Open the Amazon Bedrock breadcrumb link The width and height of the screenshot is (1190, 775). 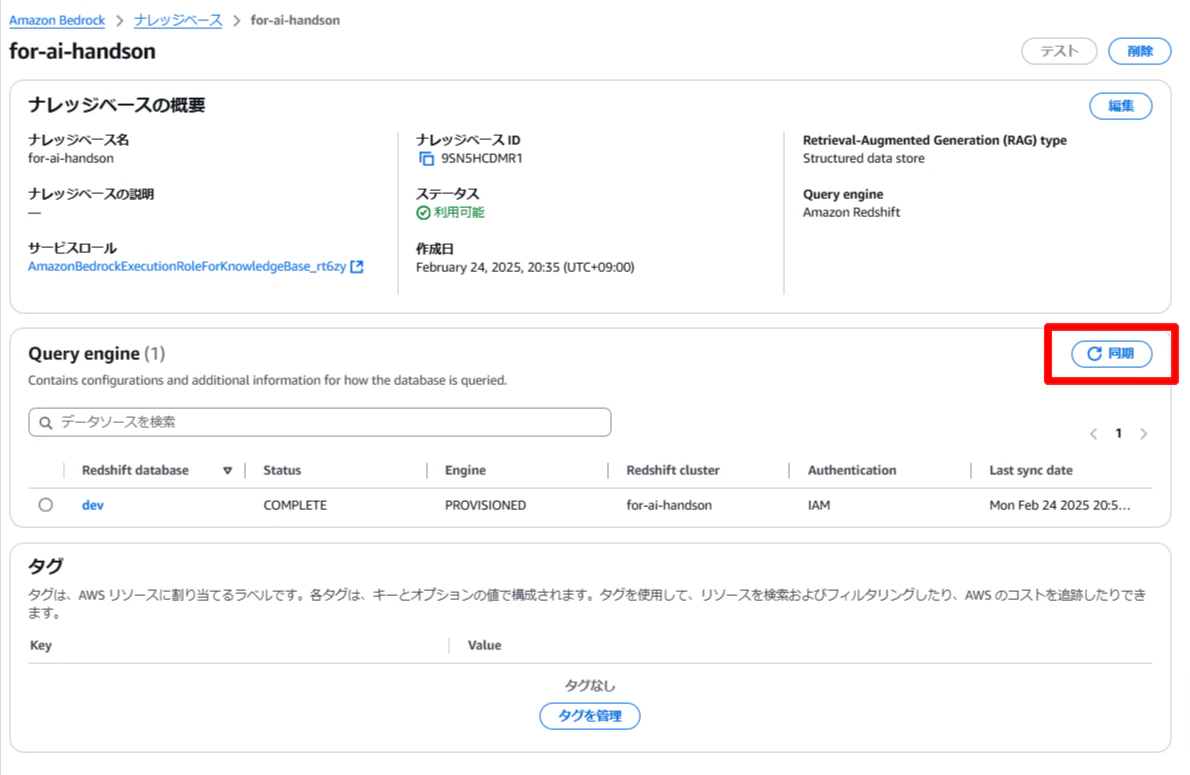(x=57, y=20)
